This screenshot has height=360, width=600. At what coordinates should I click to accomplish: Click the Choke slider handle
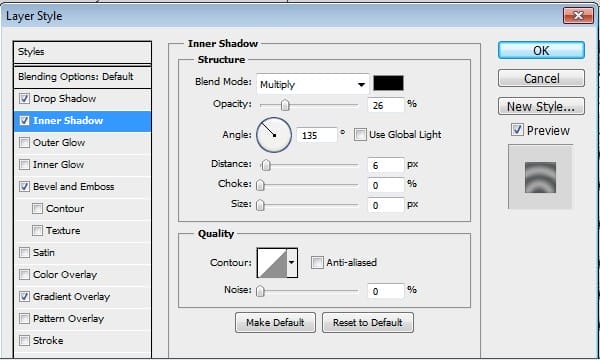[260, 185]
